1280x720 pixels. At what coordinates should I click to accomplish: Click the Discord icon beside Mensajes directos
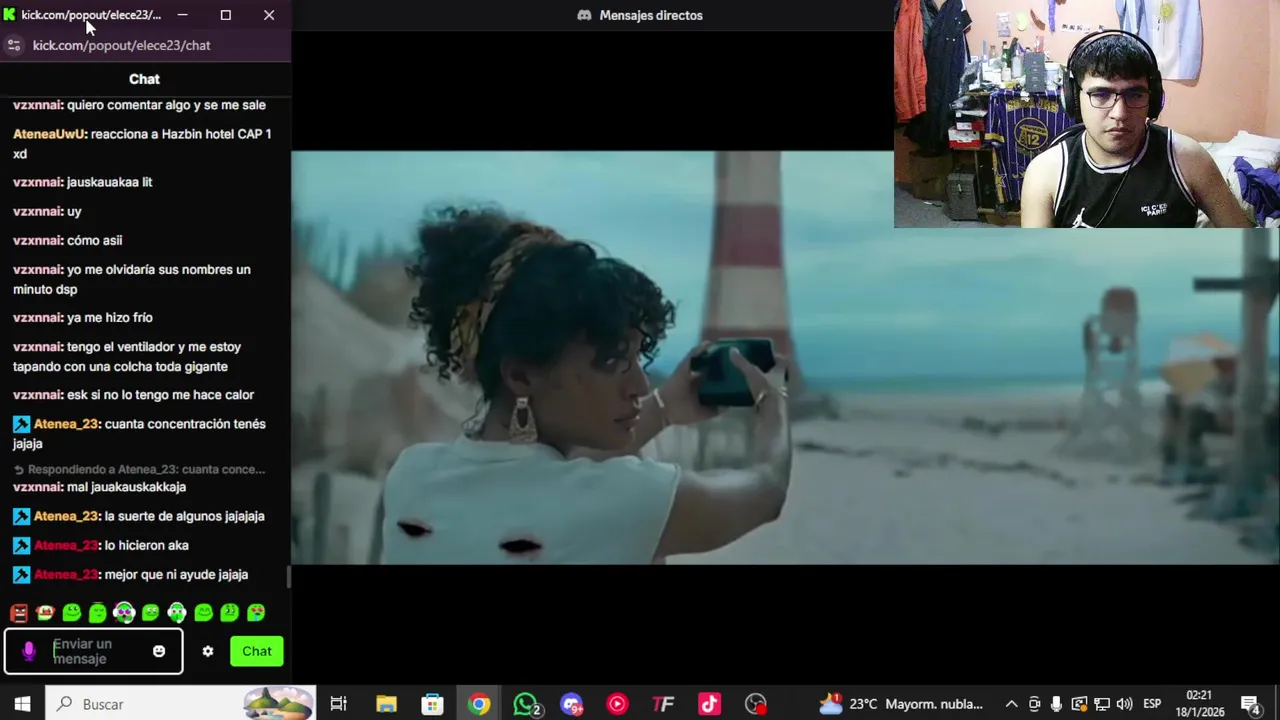[584, 15]
